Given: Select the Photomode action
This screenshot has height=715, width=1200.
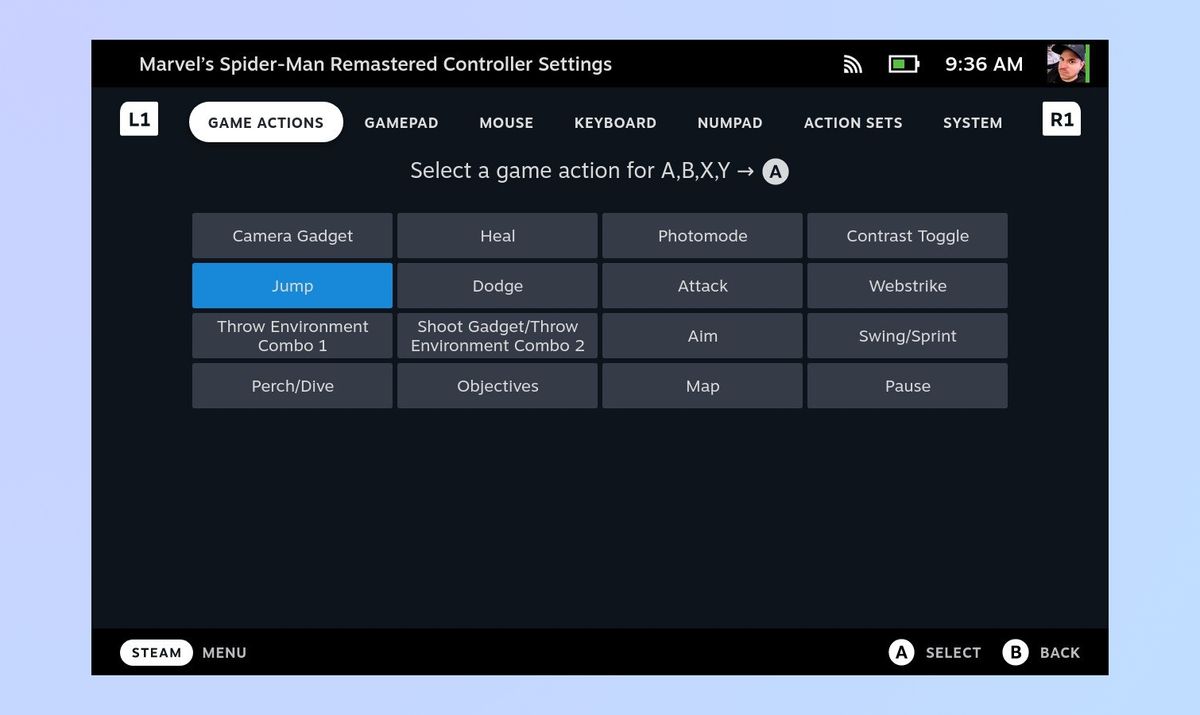Looking at the screenshot, I should click(x=702, y=235).
